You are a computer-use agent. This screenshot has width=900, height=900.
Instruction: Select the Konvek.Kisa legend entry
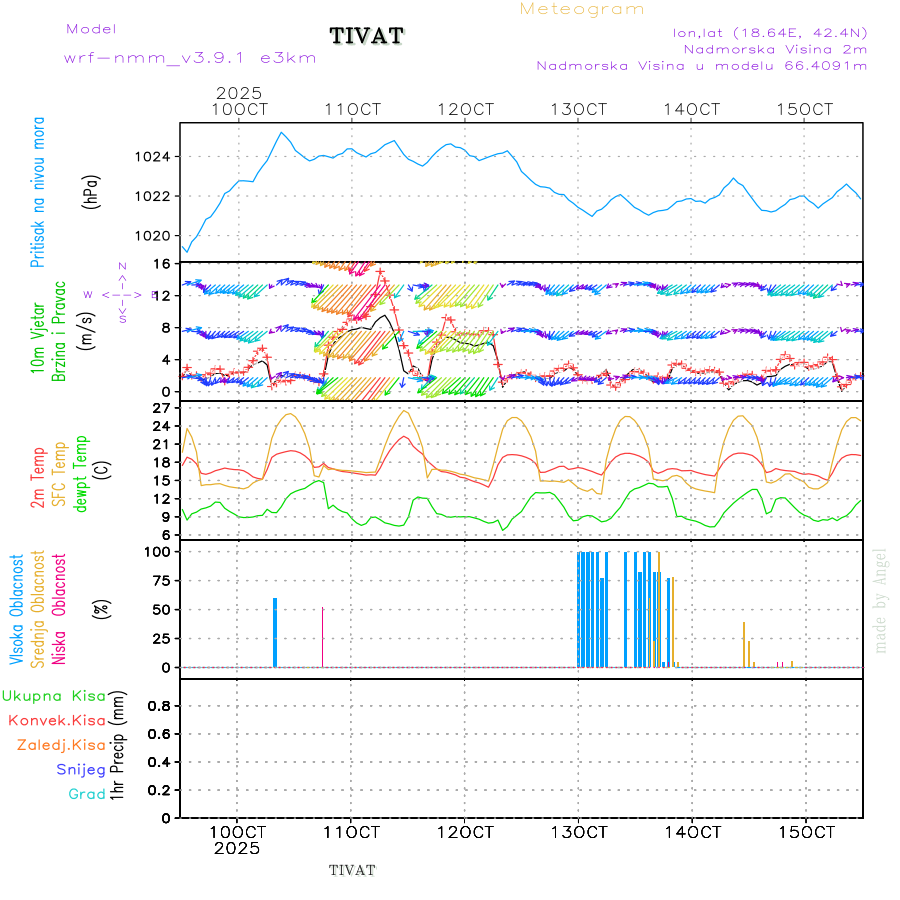coord(57,720)
